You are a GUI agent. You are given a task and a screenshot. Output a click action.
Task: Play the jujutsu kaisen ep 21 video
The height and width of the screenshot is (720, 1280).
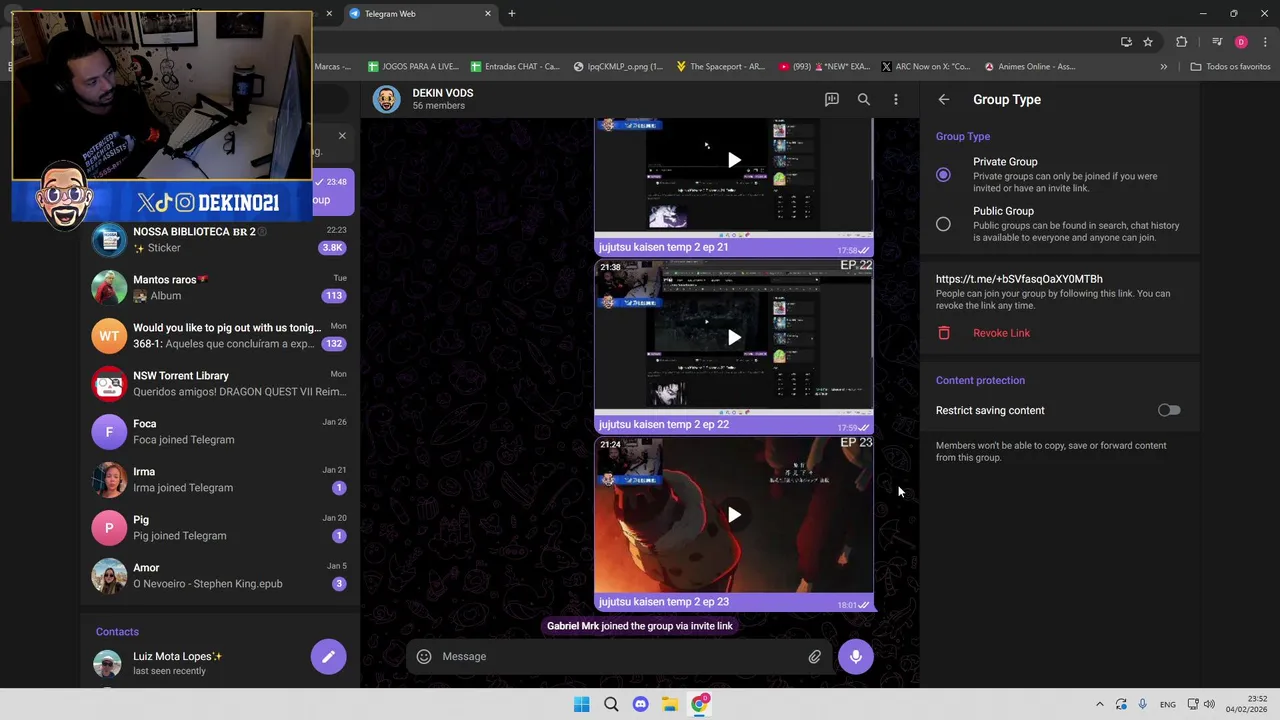pyautogui.click(x=734, y=160)
